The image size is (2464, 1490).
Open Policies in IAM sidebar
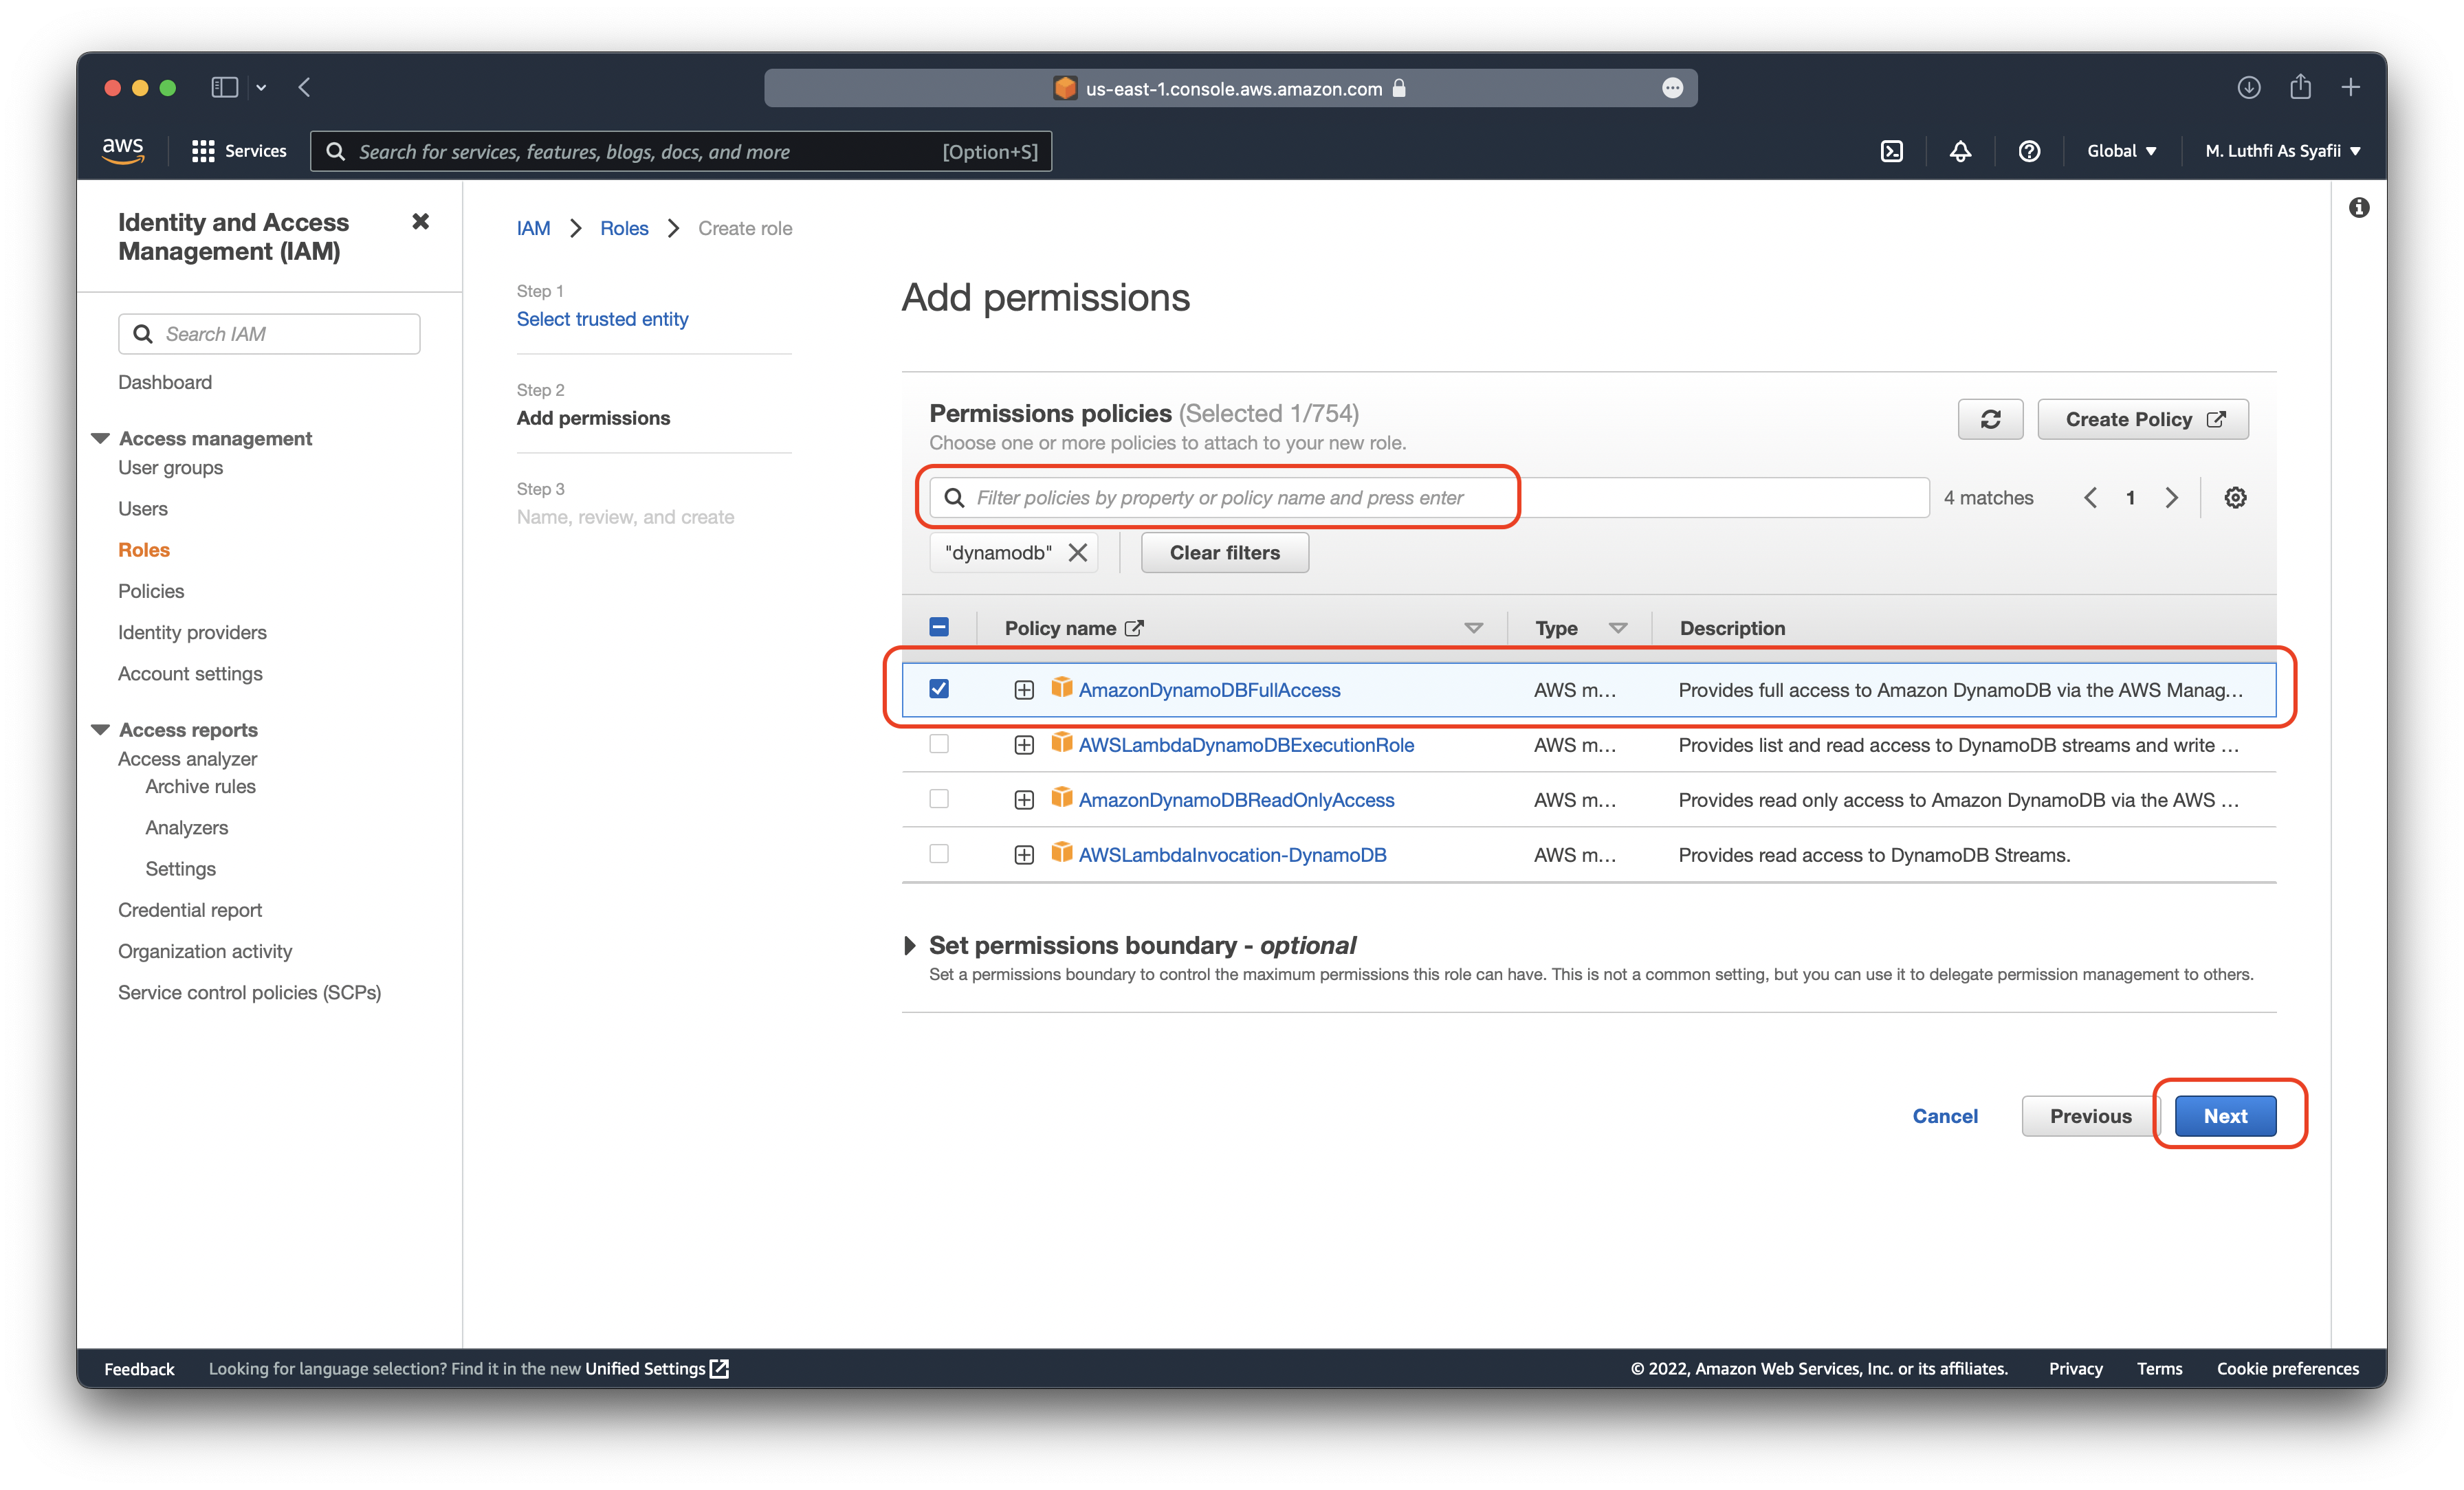(151, 591)
